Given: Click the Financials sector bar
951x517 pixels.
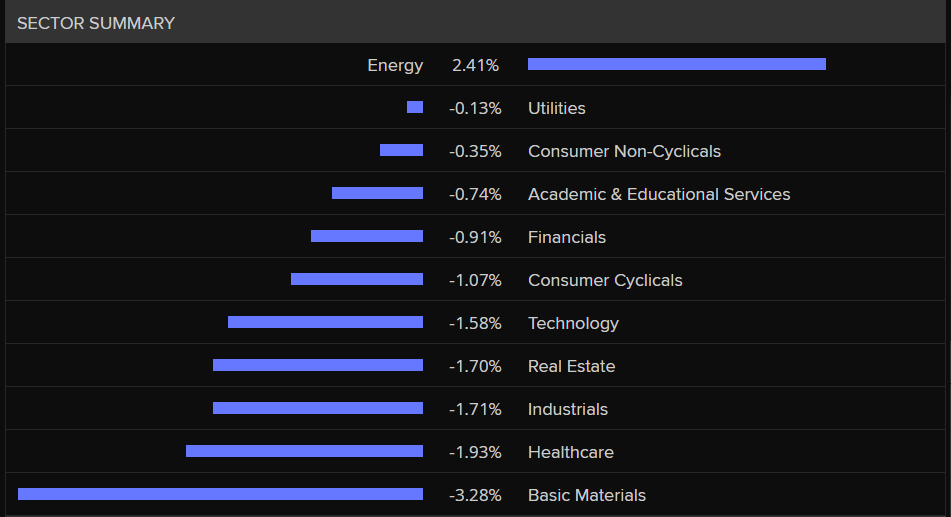Looking at the screenshot, I should 367,236.
